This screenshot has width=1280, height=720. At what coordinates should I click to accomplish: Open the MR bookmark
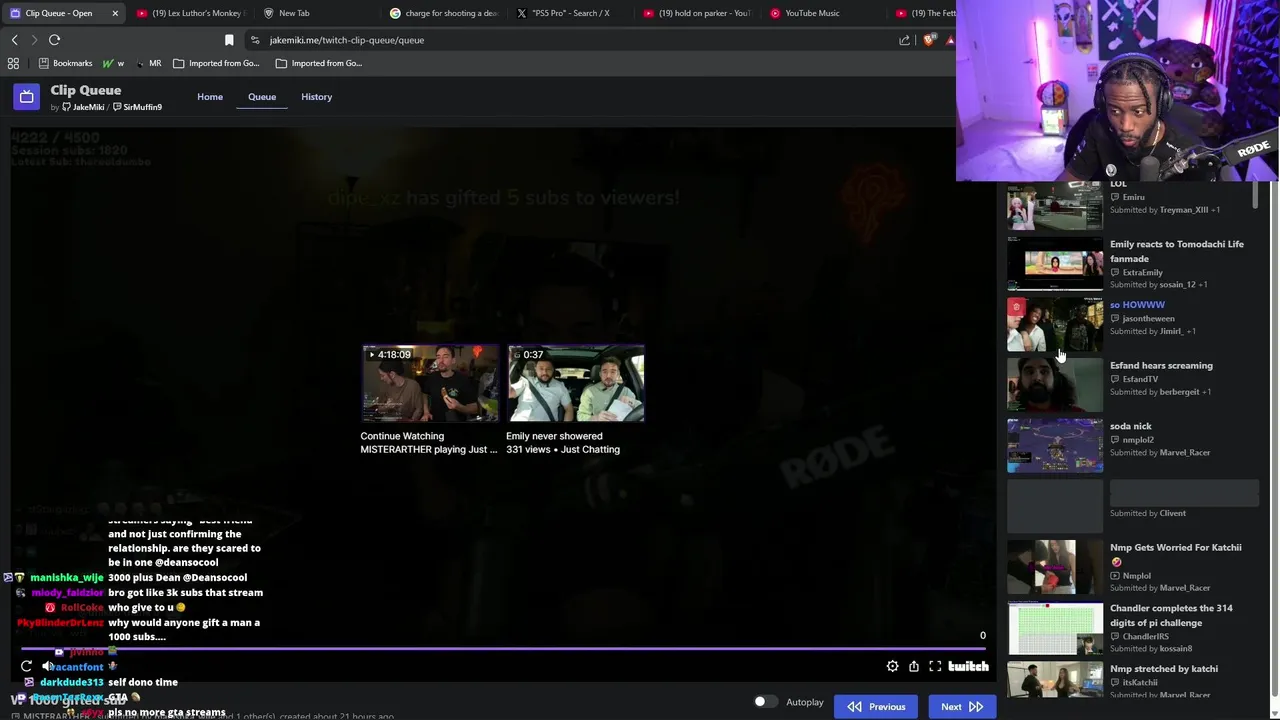148,63
